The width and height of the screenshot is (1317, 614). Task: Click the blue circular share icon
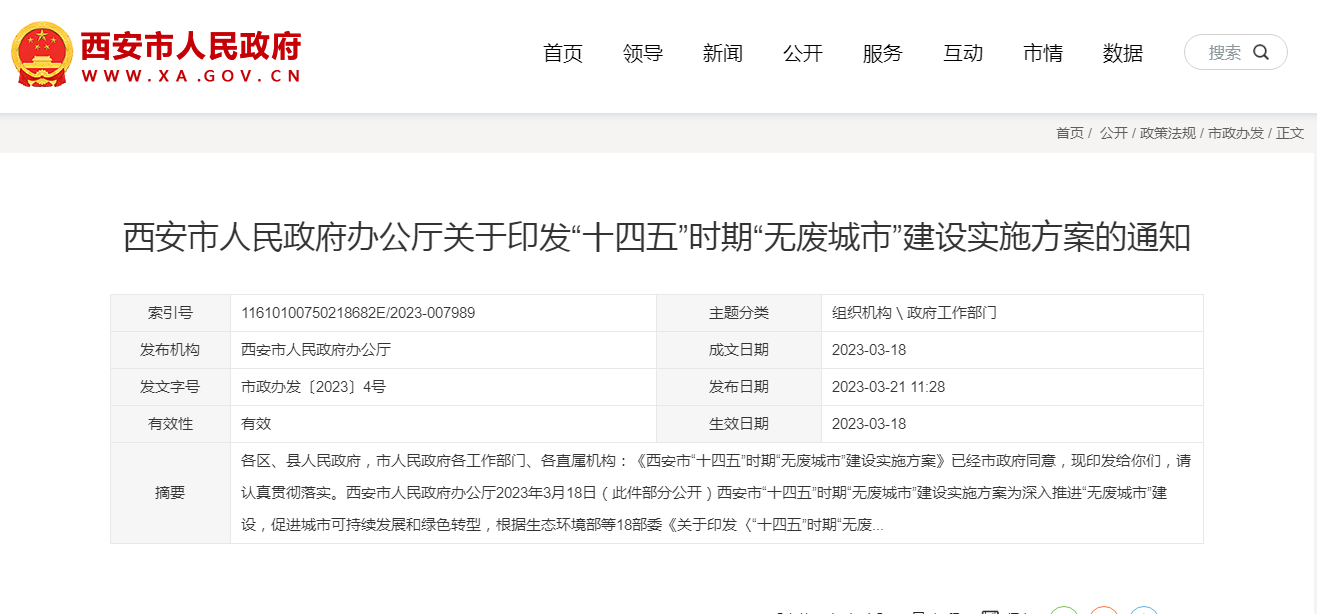coord(1144,609)
